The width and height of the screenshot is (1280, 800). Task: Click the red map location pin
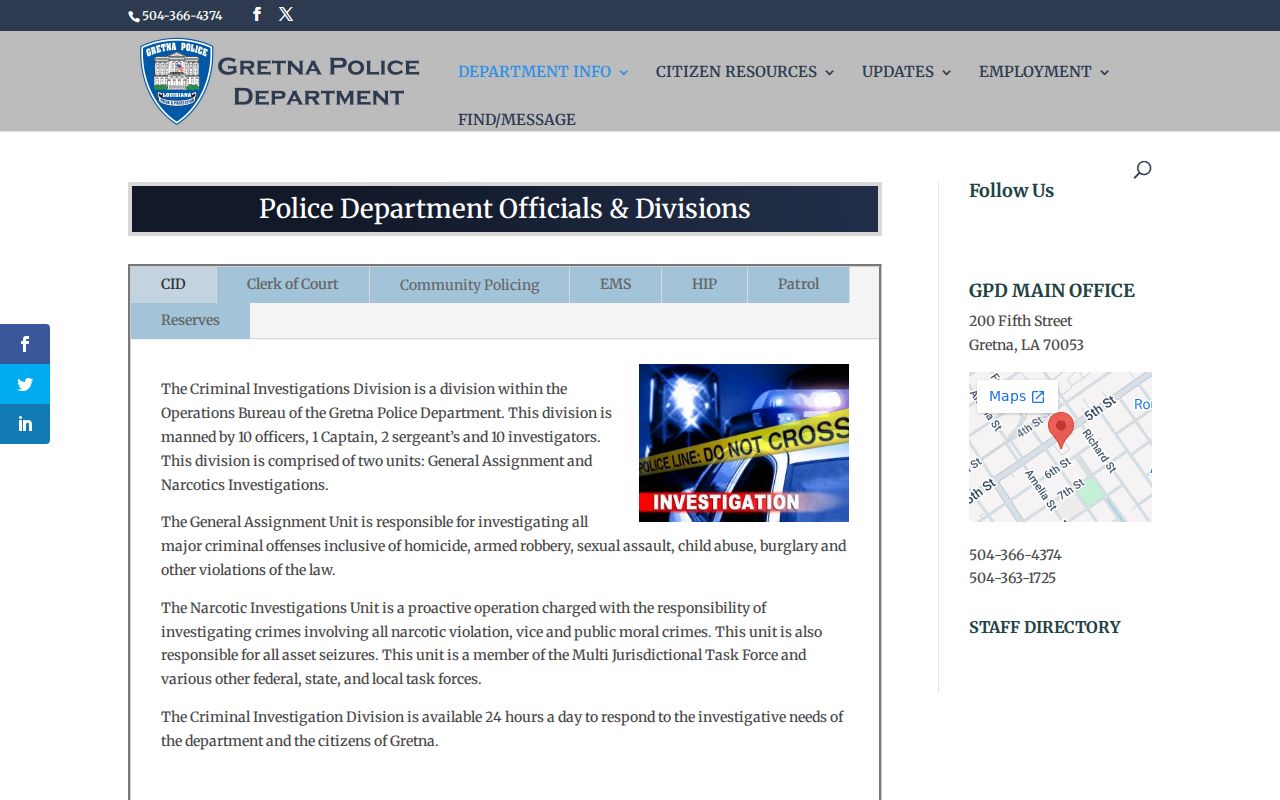tap(1061, 430)
